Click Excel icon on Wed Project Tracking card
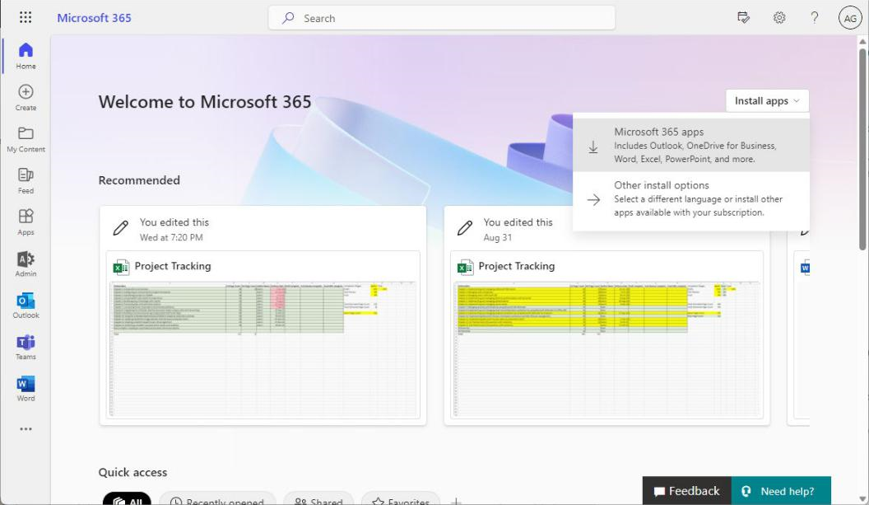The height and width of the screenshot is (508, 872). coord(121,267)
